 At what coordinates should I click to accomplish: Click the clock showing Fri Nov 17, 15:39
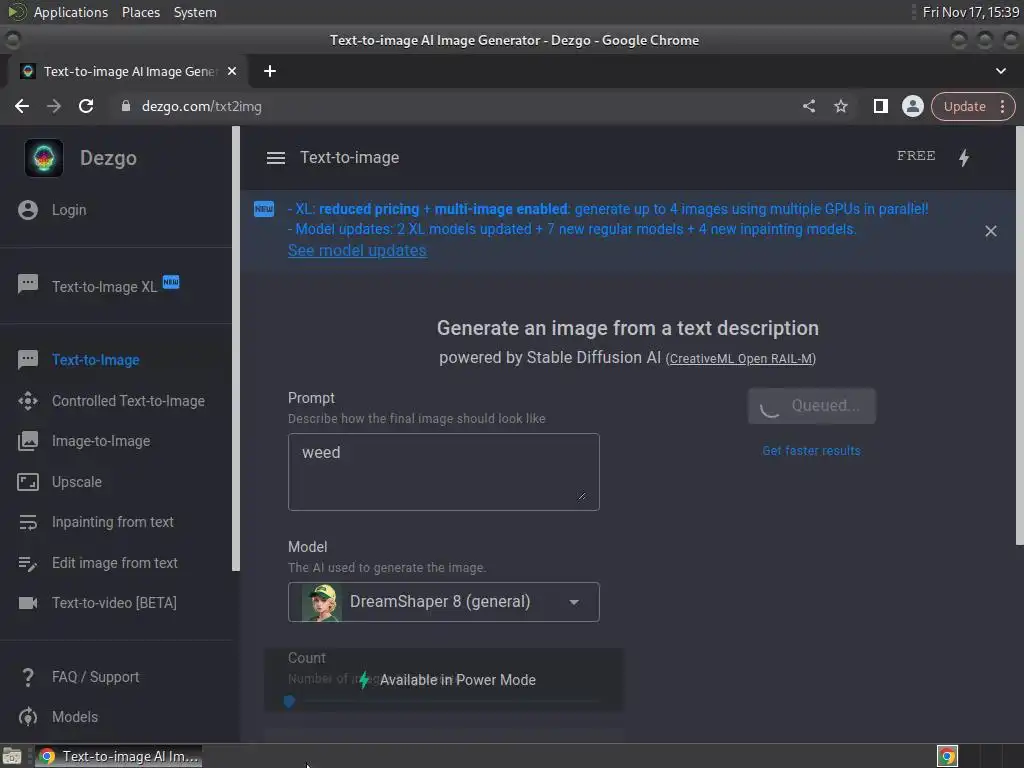(x=970, y=12)
